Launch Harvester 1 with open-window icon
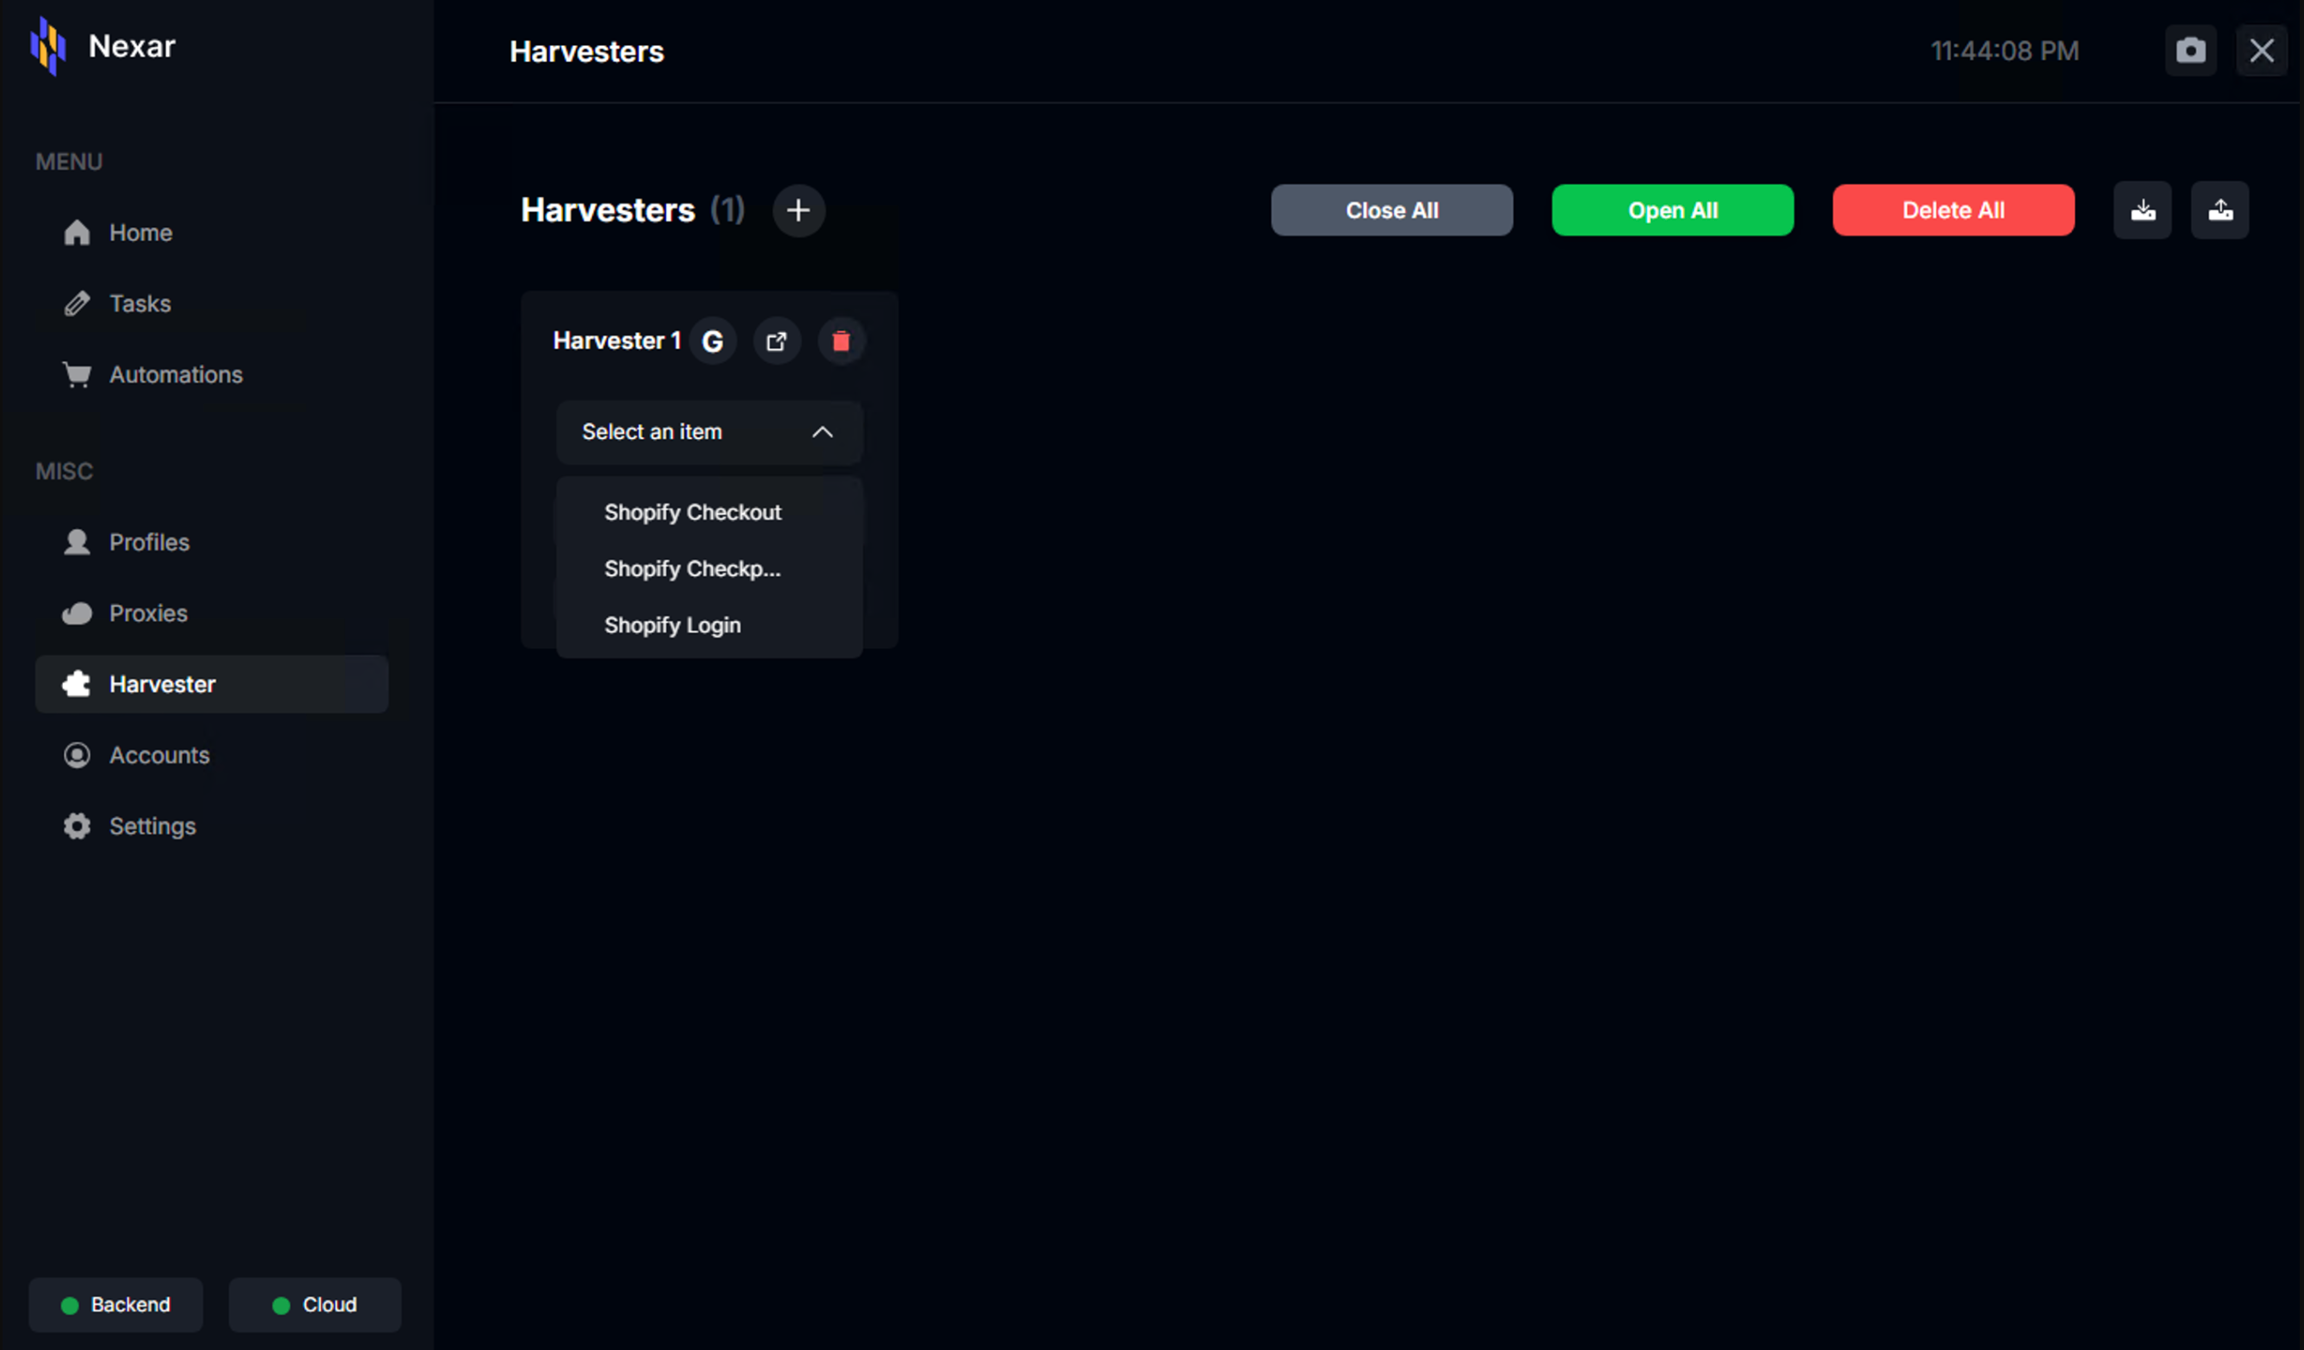2304x1350 pixels. pyautogui.click(x=777, y=342)
